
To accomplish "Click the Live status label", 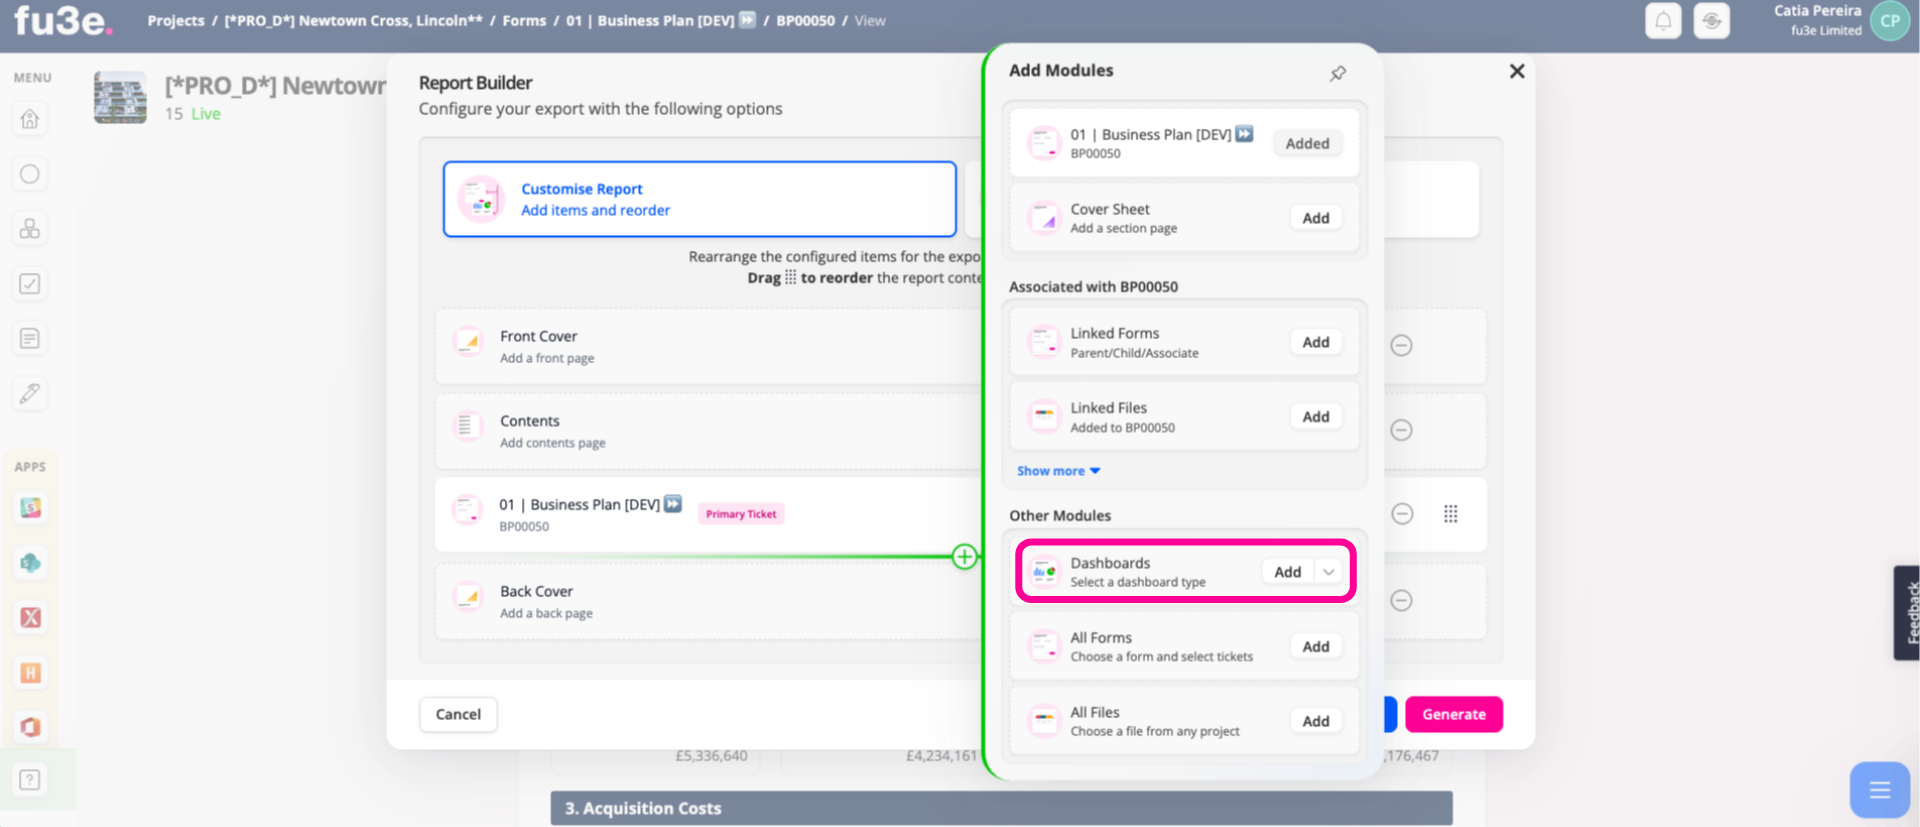I will [x=206, y=114].
